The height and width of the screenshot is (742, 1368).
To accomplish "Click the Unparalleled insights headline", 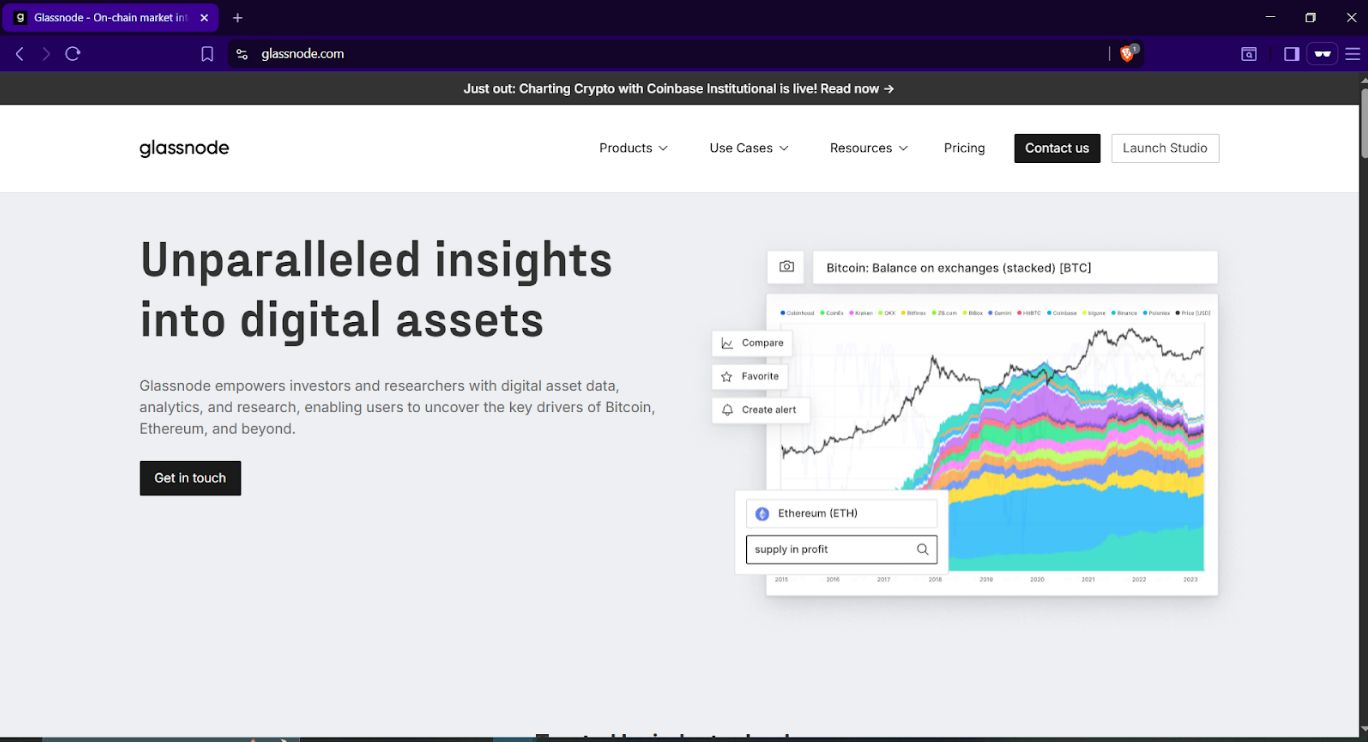I will click(376, 290).
